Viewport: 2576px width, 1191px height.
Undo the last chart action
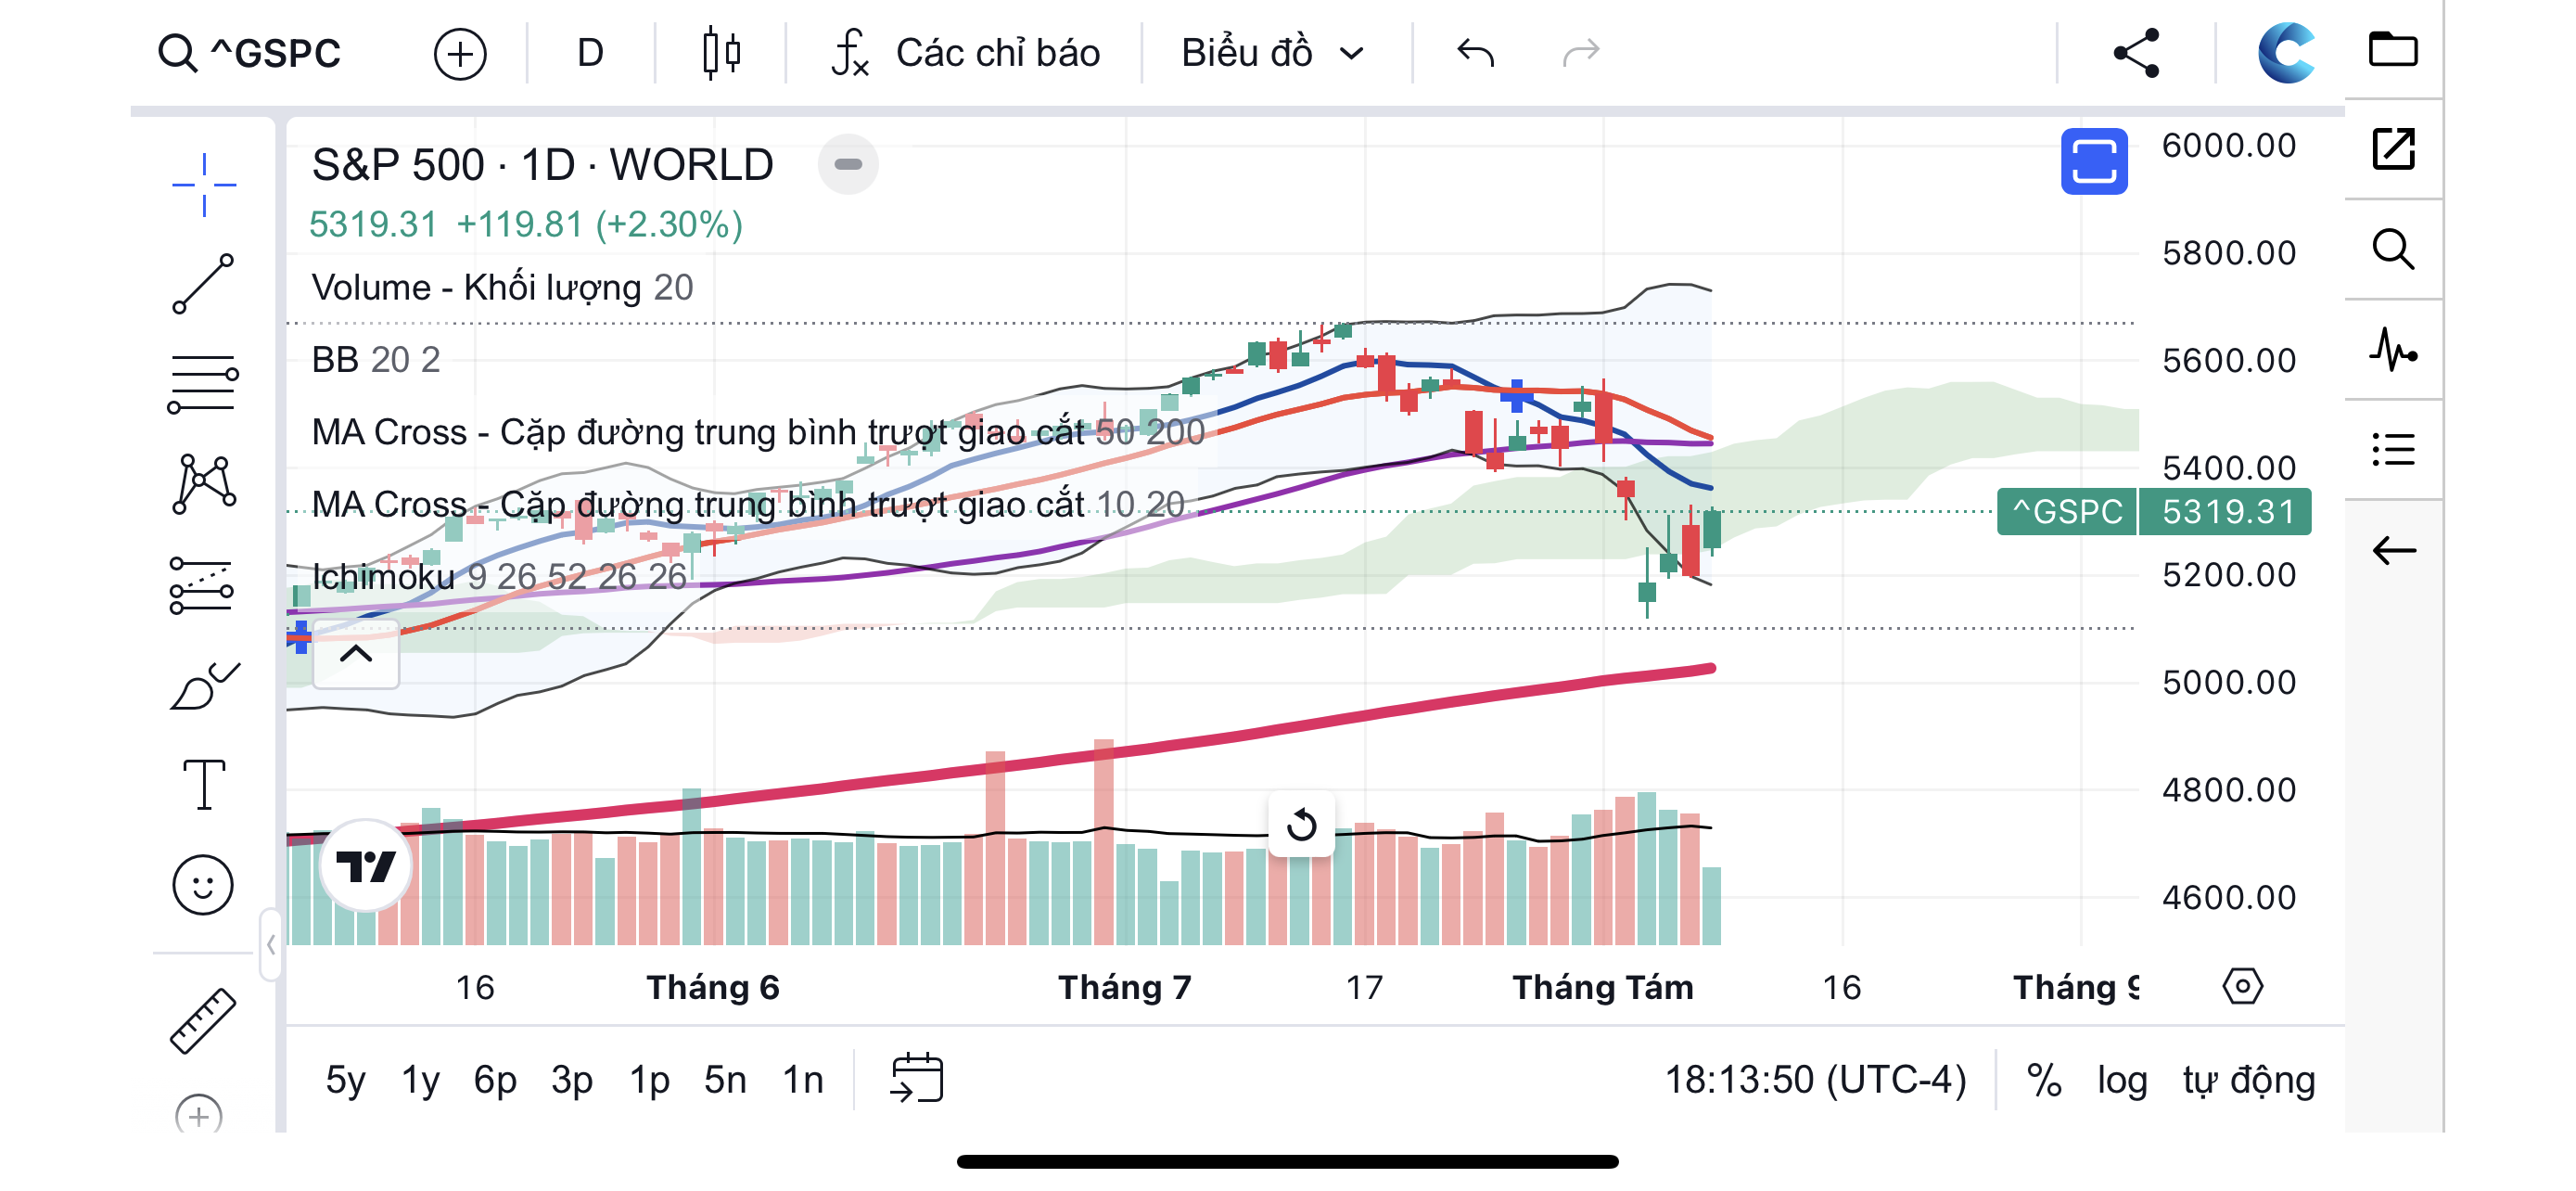coord(1476,52)
